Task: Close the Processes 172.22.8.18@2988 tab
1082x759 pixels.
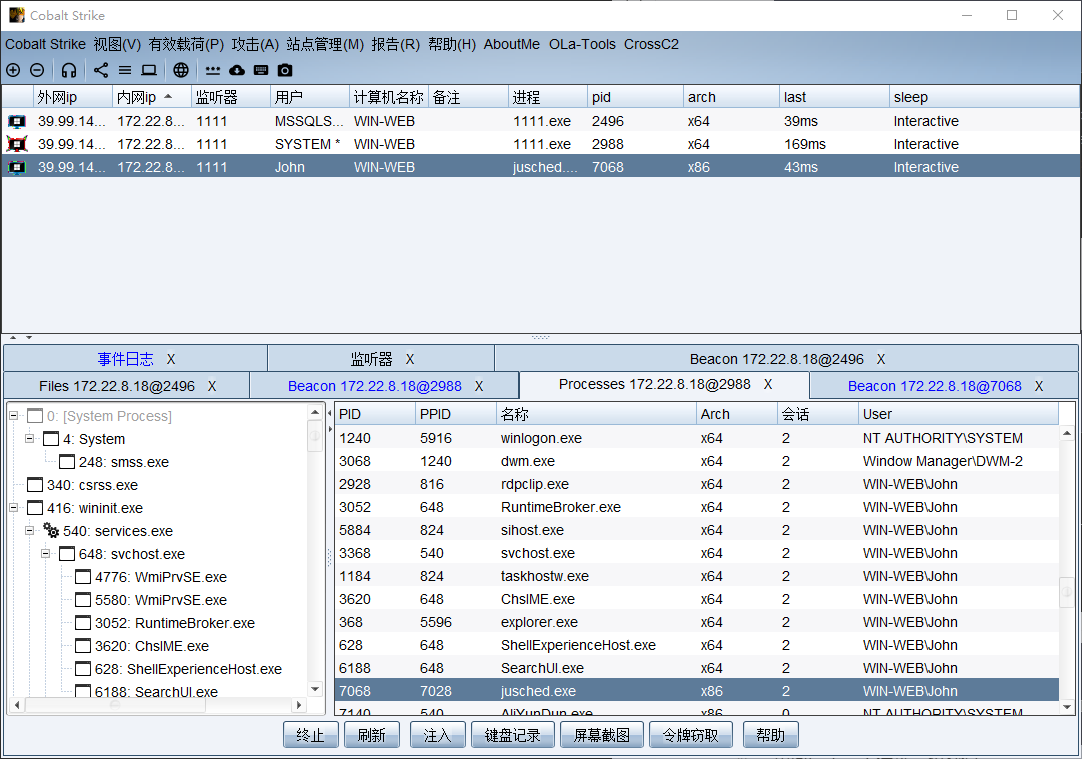Action: [x=768, y=384]
